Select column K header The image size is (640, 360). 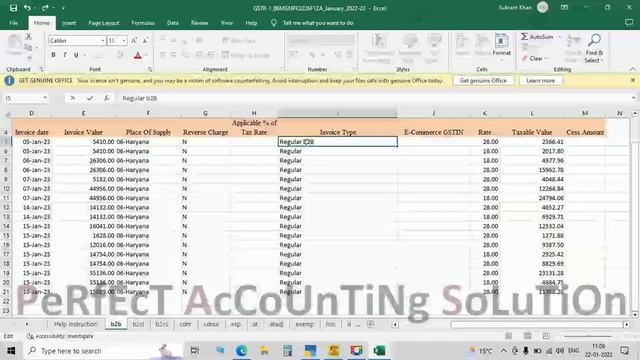click(x=484, y=113)
